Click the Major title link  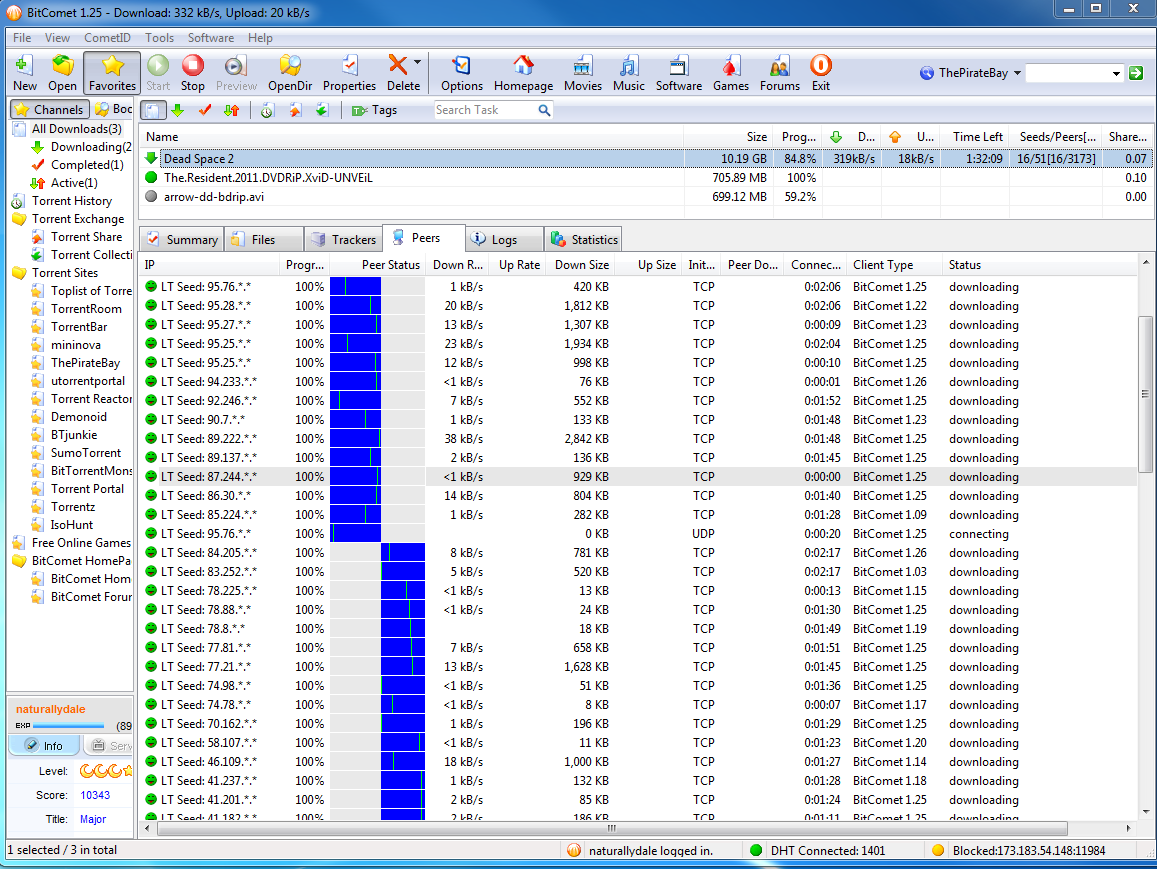93,819
